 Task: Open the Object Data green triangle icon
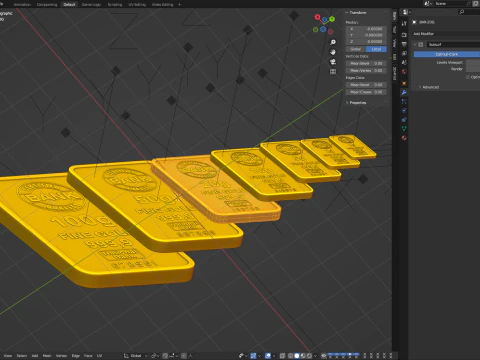coord(404,128)
